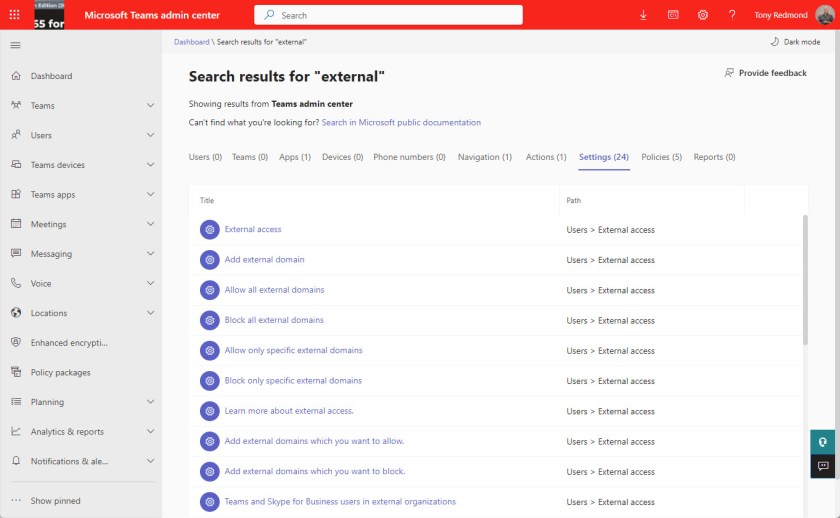Screen dimensions: 840x518
Task: Click the Voice phone icon
Action: pos(16,283)
